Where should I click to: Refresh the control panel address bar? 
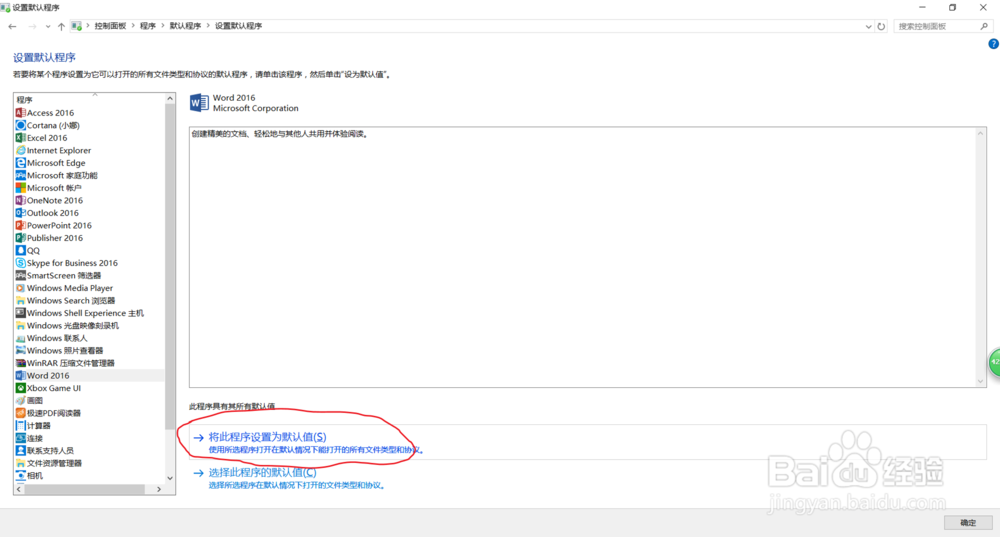coord(881,26)
